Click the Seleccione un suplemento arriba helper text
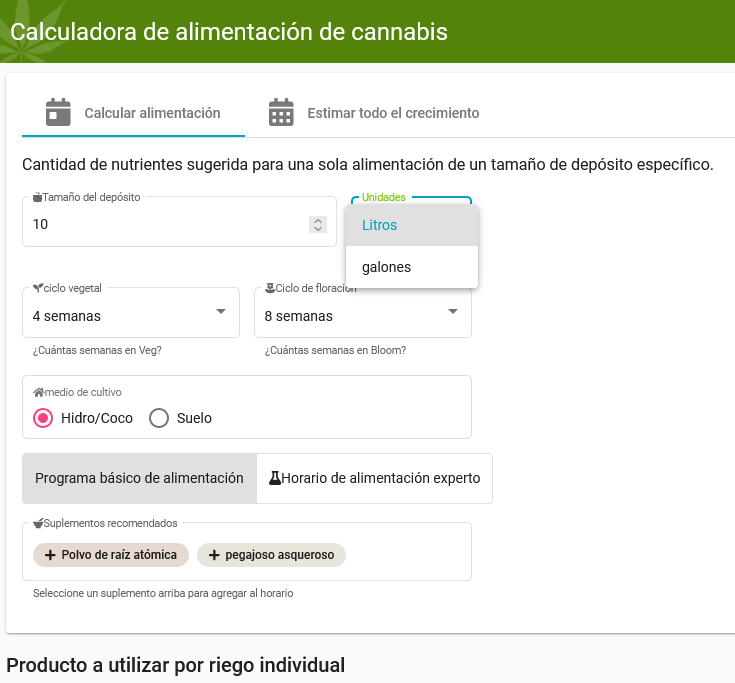 tap(163, 593)
